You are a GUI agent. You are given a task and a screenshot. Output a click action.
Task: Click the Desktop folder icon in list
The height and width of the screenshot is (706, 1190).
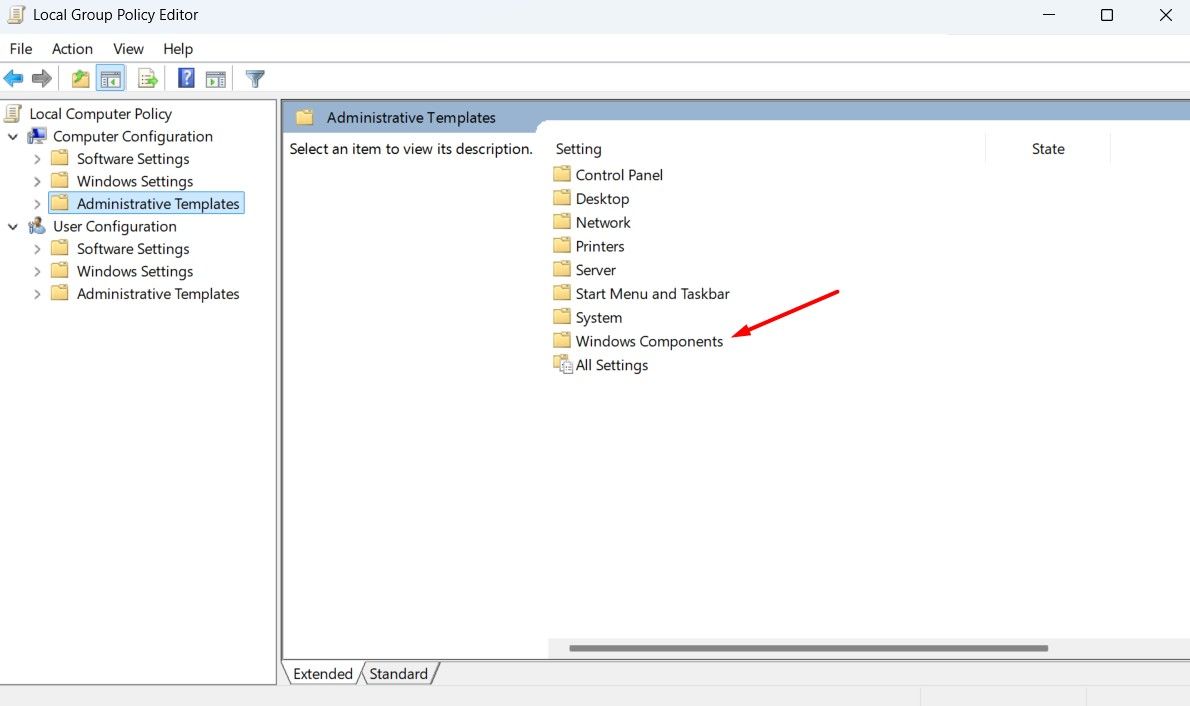tap(562, 198)
